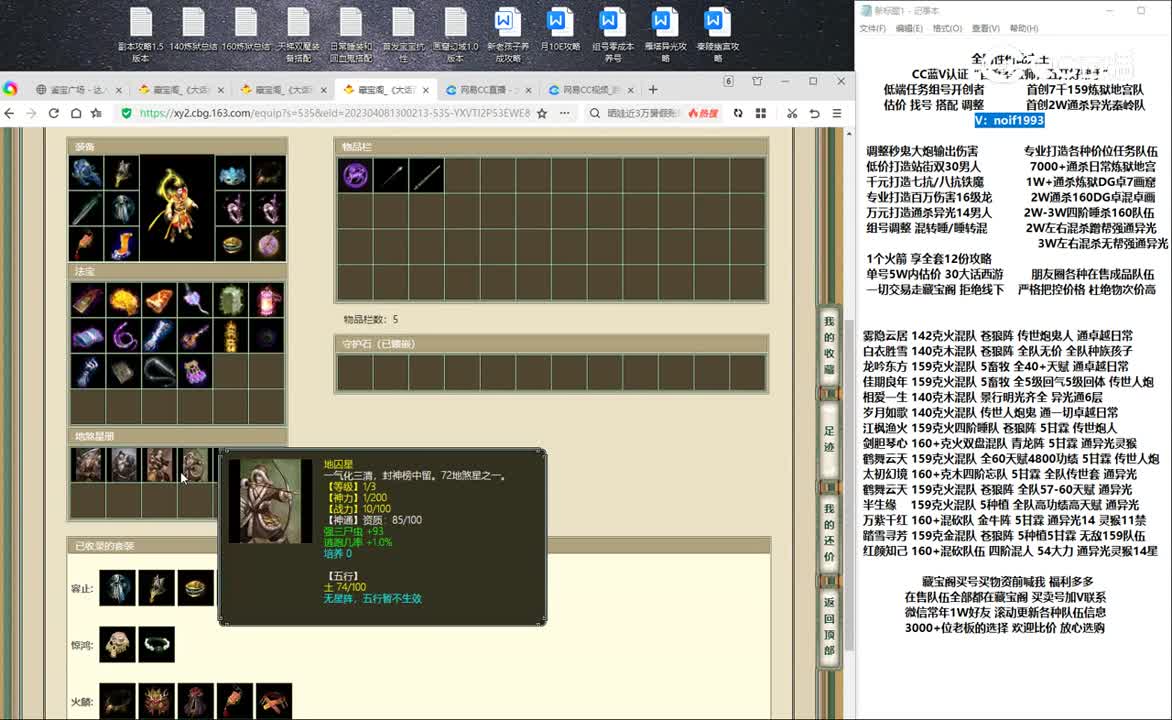The width and height of the screenshot is (1172, 720).
Task: Bookmark page with address bar star
Action: tap(543, 113)
